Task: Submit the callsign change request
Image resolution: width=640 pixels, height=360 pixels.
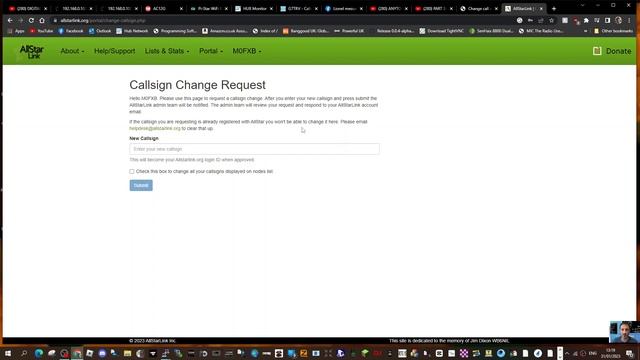Action: tap(141, 185)
